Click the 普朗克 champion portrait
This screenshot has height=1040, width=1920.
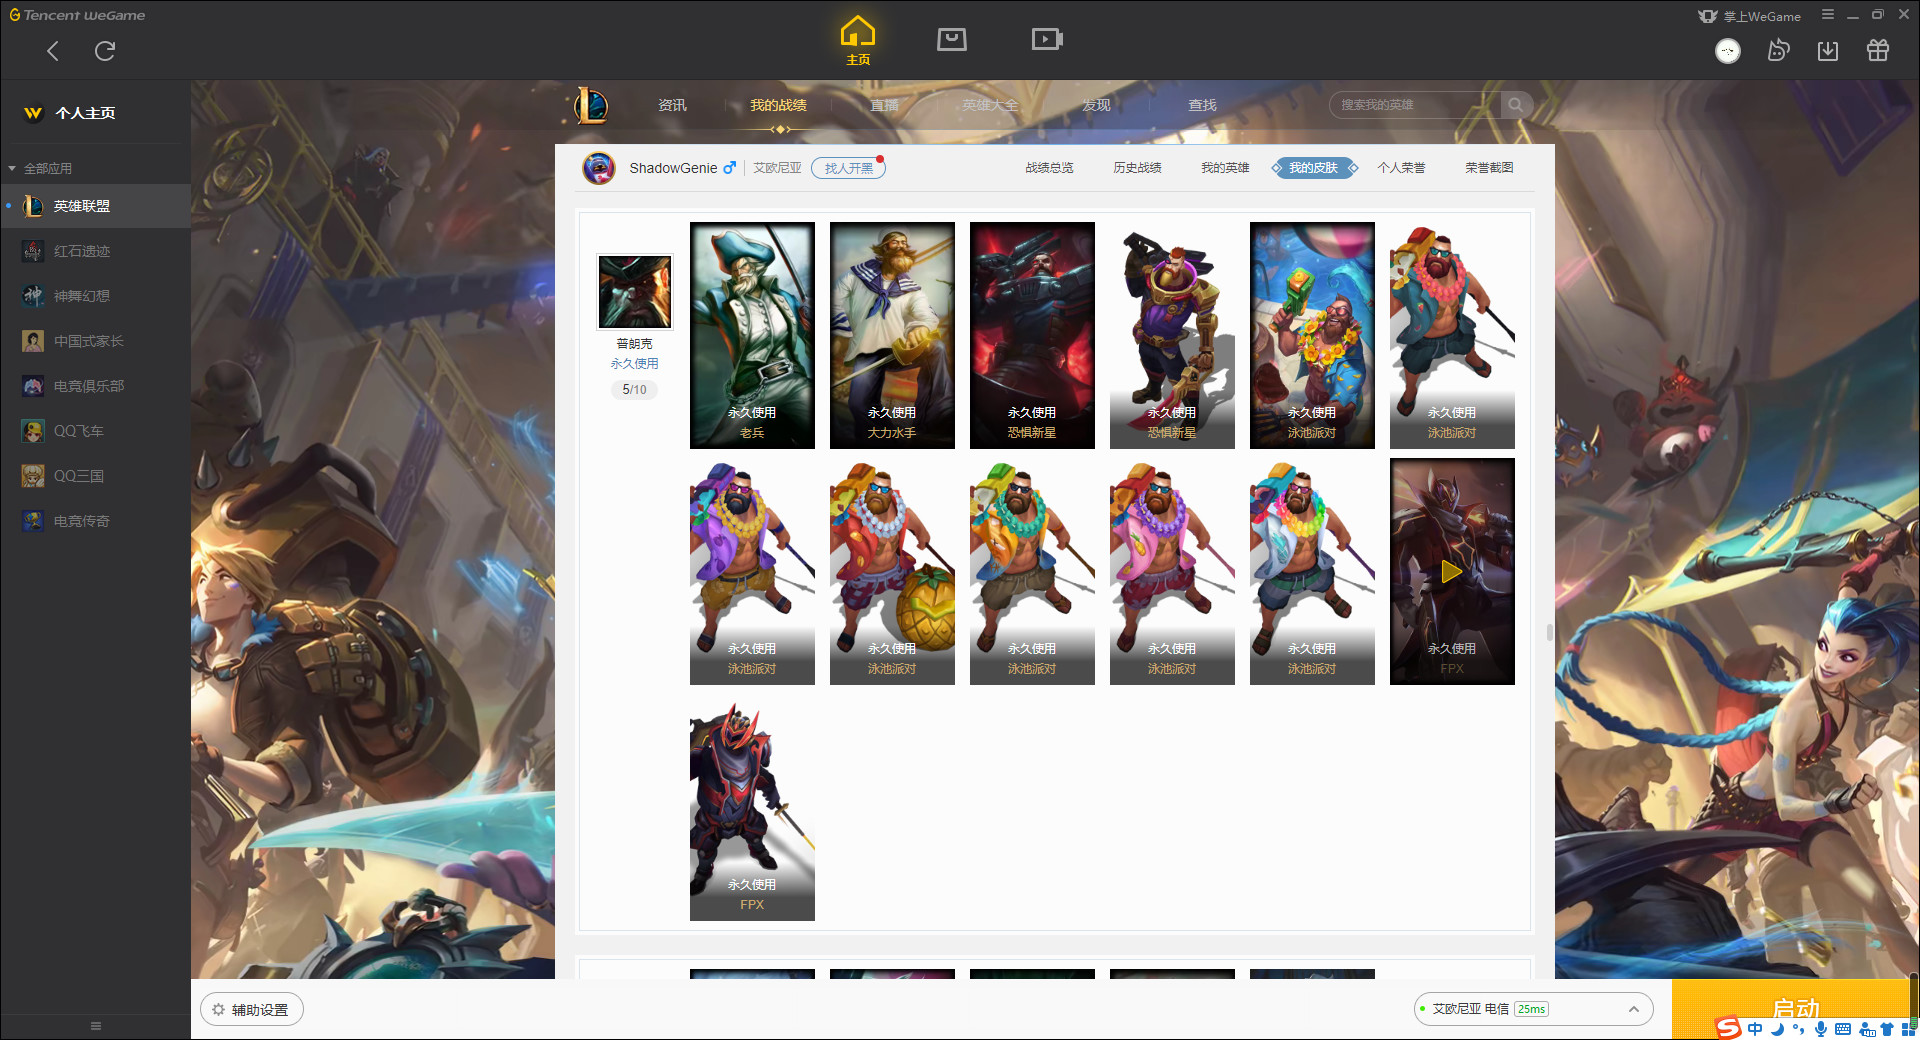click(635, 291)
